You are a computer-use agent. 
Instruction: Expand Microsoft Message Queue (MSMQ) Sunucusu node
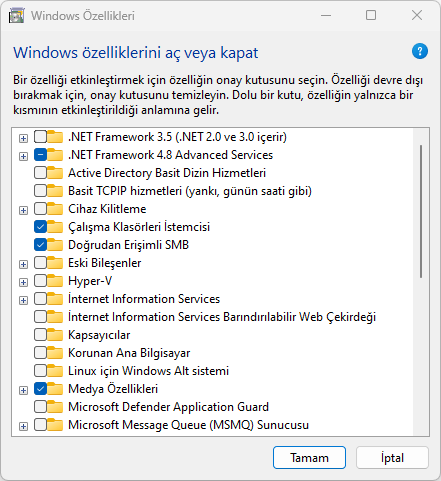23,426
